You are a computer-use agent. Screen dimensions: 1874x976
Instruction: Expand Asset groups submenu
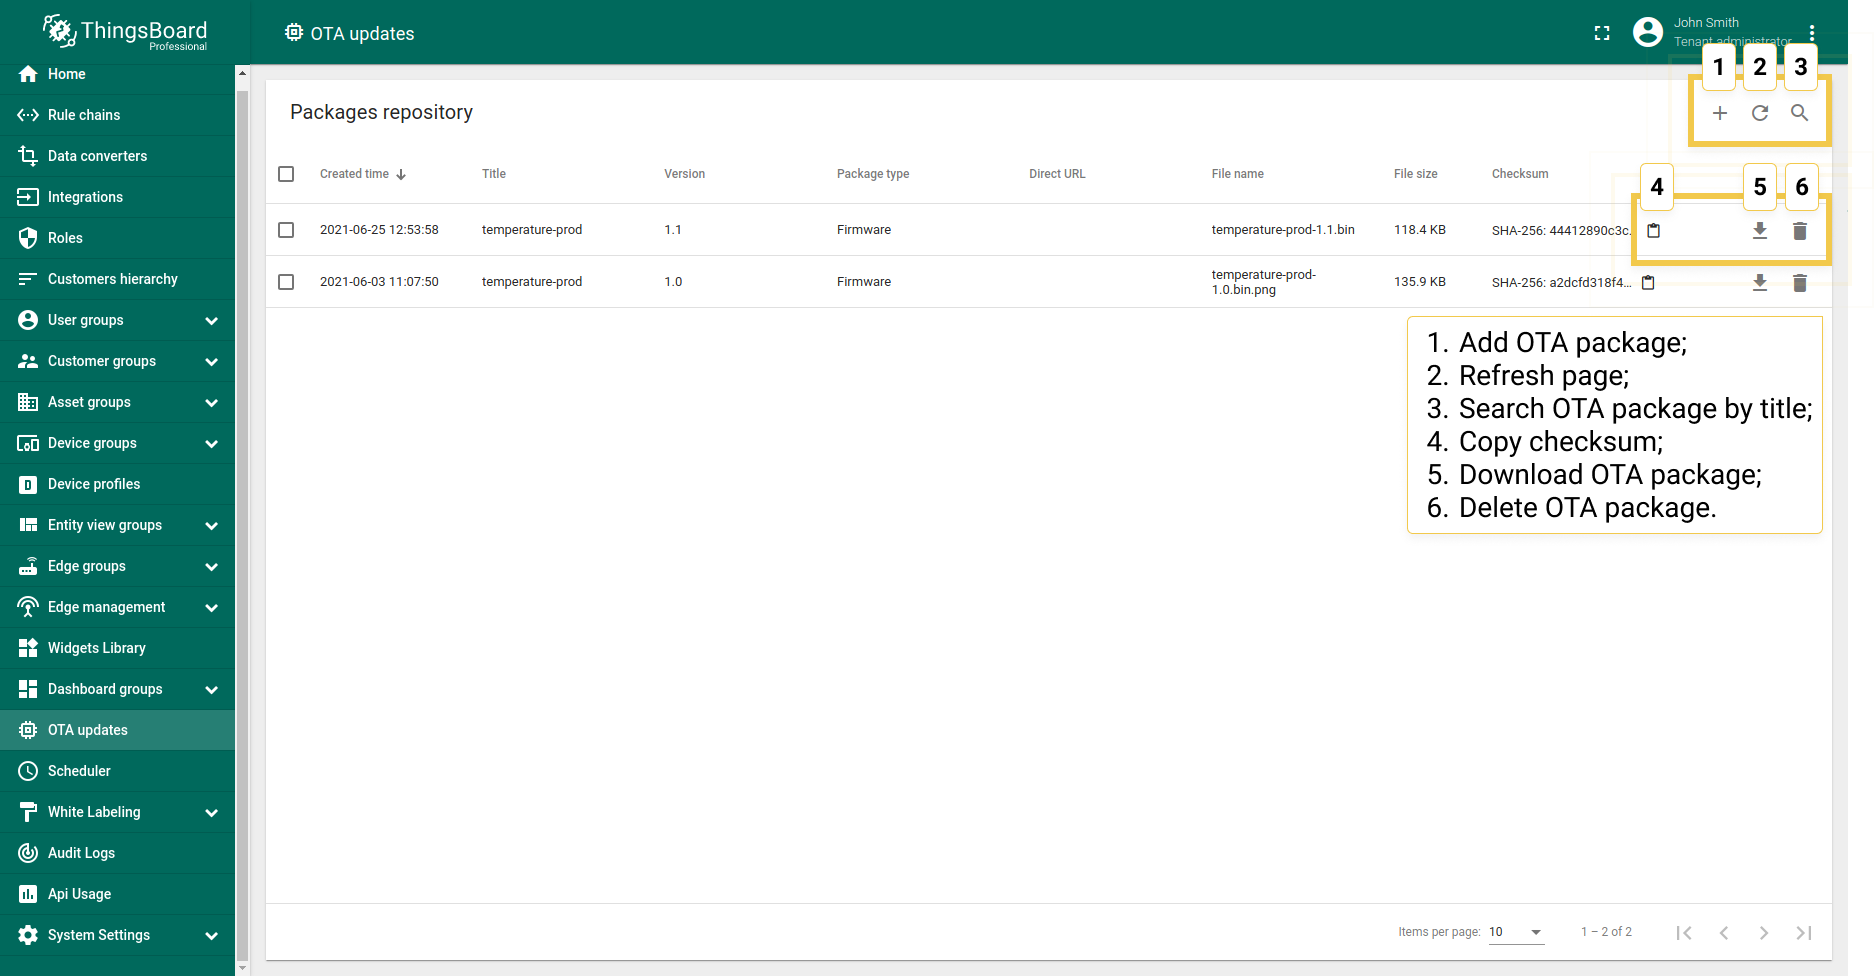(x=211, y=402)
